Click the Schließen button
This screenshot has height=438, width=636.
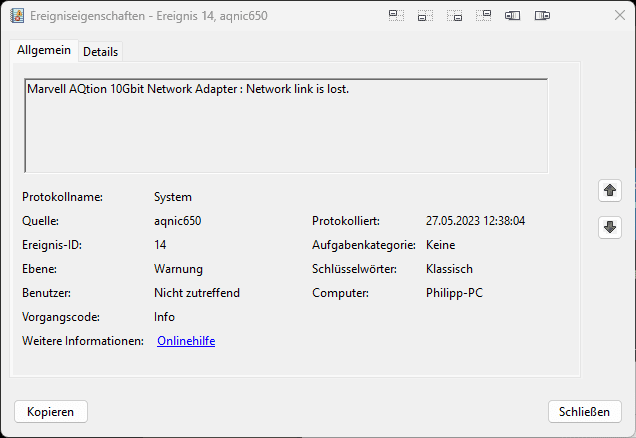(584, 412)
